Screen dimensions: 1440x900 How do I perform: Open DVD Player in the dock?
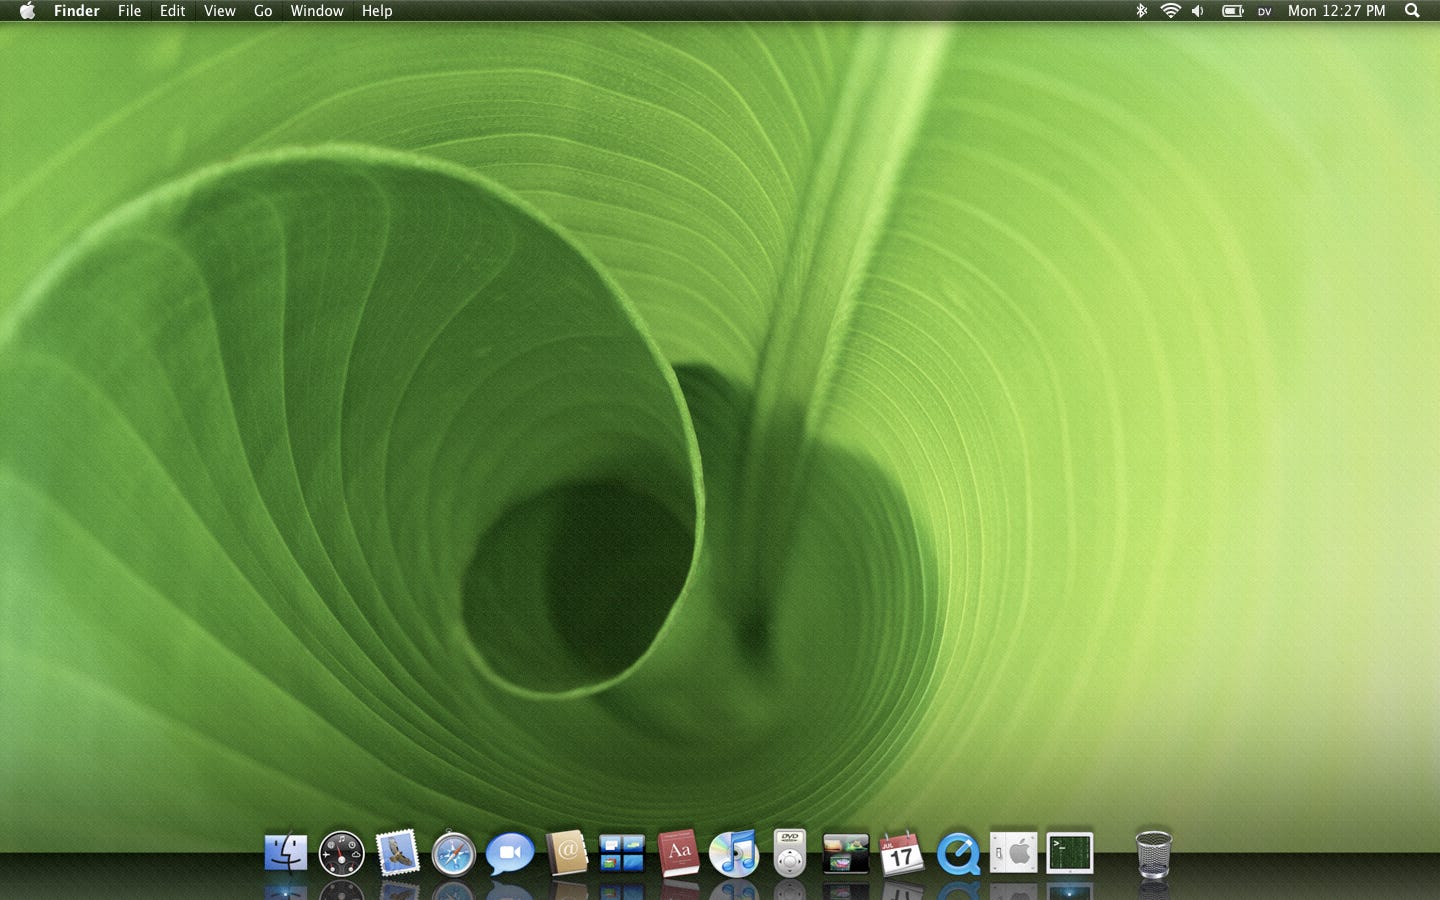click(x=790, y=853)
